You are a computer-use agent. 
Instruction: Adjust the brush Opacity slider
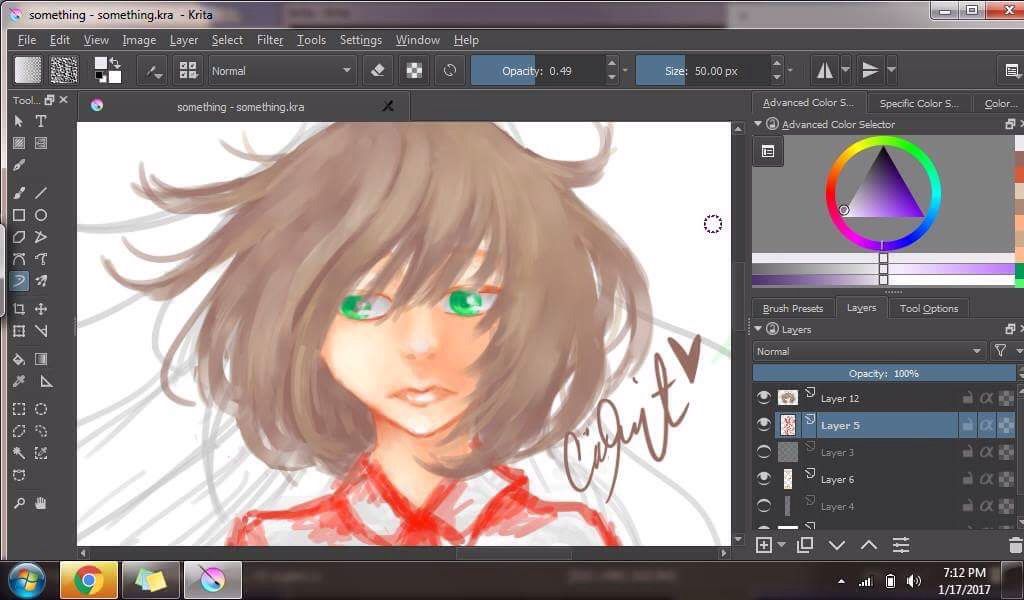537,71
